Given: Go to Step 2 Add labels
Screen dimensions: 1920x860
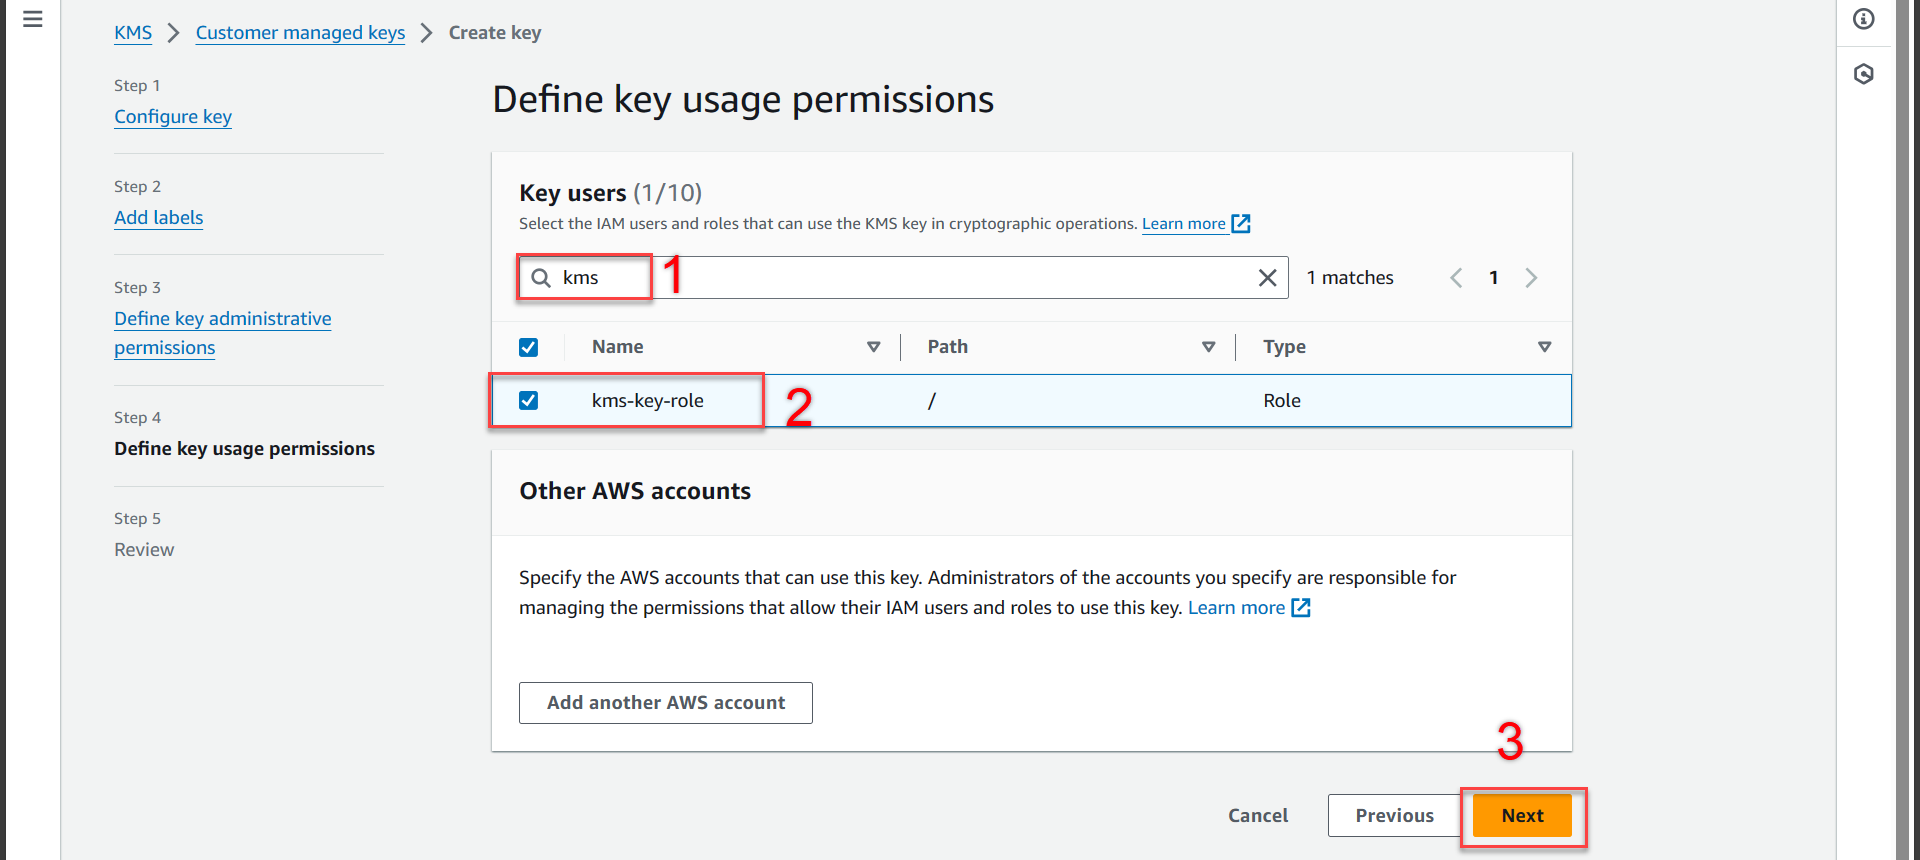Looking at the screenshot, I should tap(158, 218).
